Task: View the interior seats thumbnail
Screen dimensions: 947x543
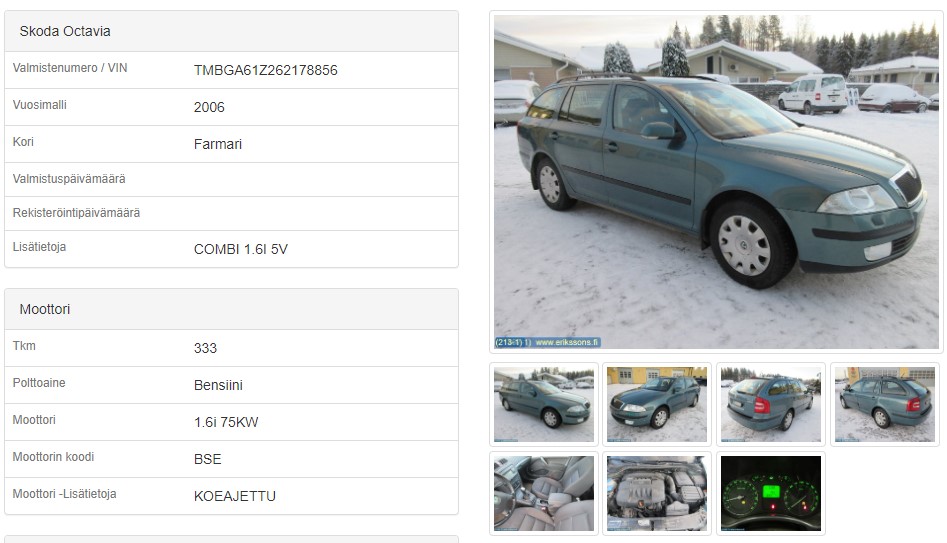Action: click(544, 493)
